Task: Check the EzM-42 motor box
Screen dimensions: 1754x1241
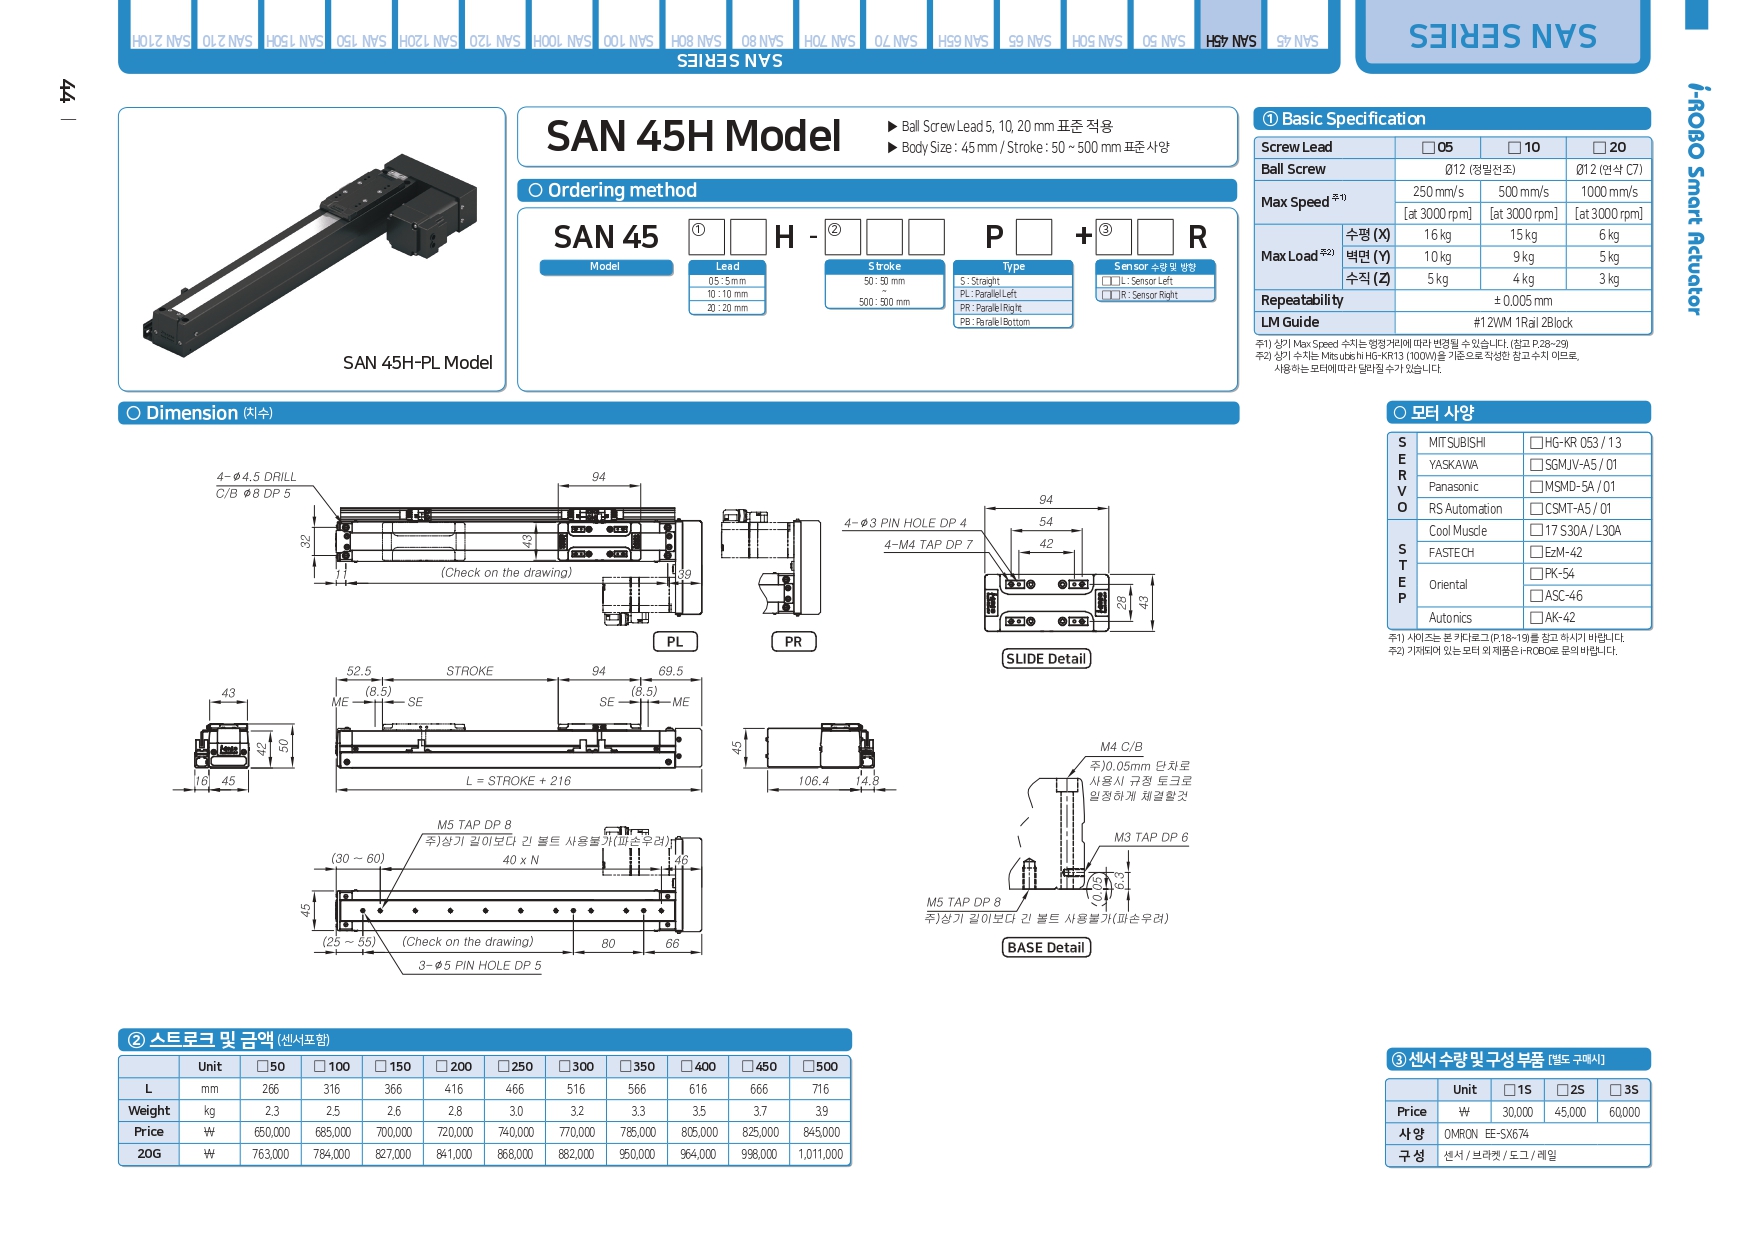Action: click(1536, 552)
